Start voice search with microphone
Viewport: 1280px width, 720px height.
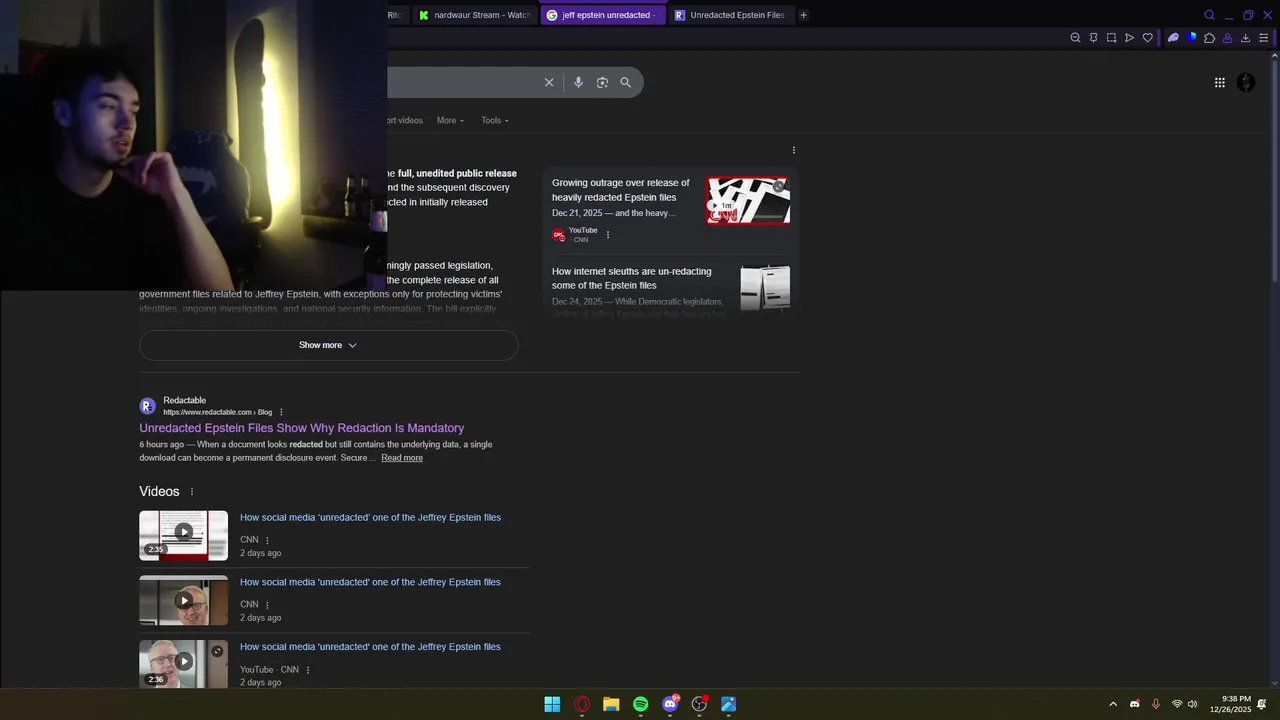578,82
